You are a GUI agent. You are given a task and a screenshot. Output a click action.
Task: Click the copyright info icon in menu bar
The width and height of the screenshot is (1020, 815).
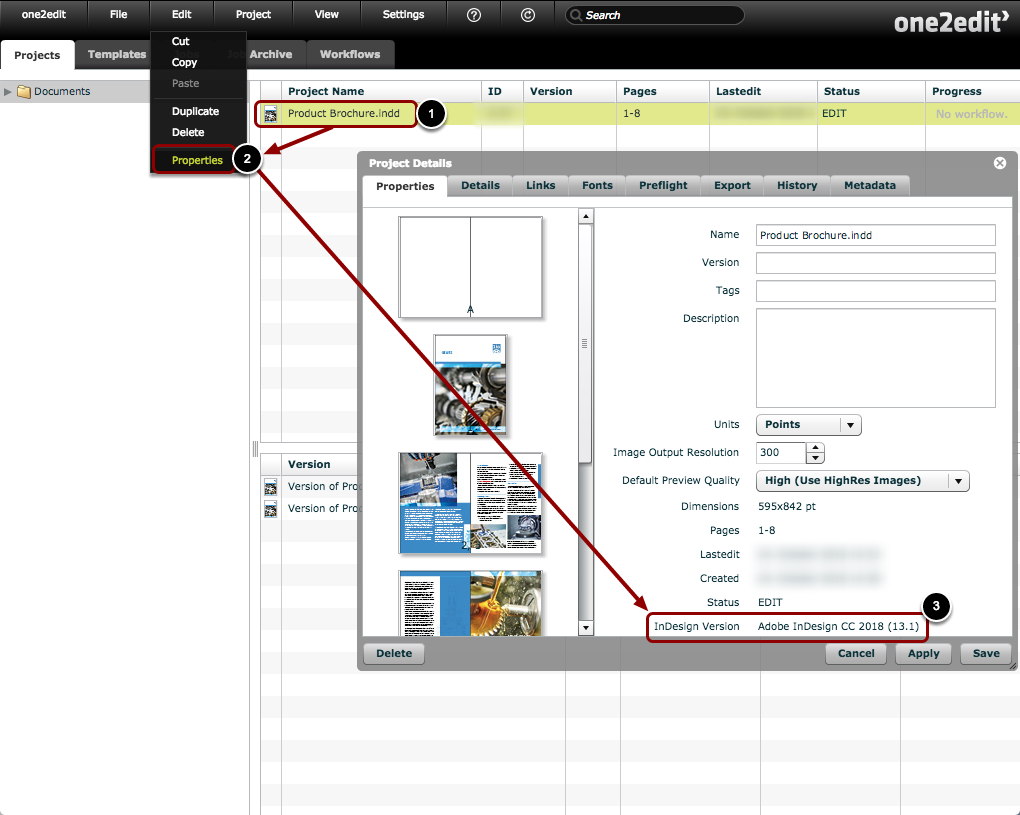pos(528,15)
